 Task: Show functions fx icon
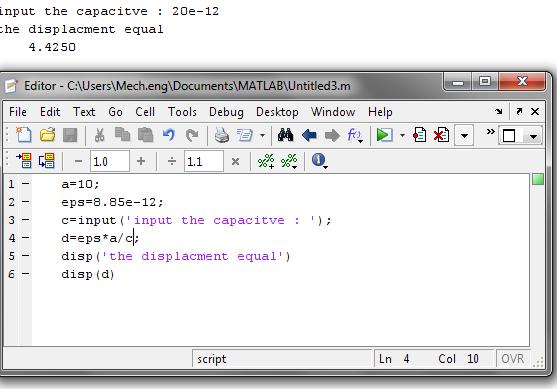click(355, 135)
